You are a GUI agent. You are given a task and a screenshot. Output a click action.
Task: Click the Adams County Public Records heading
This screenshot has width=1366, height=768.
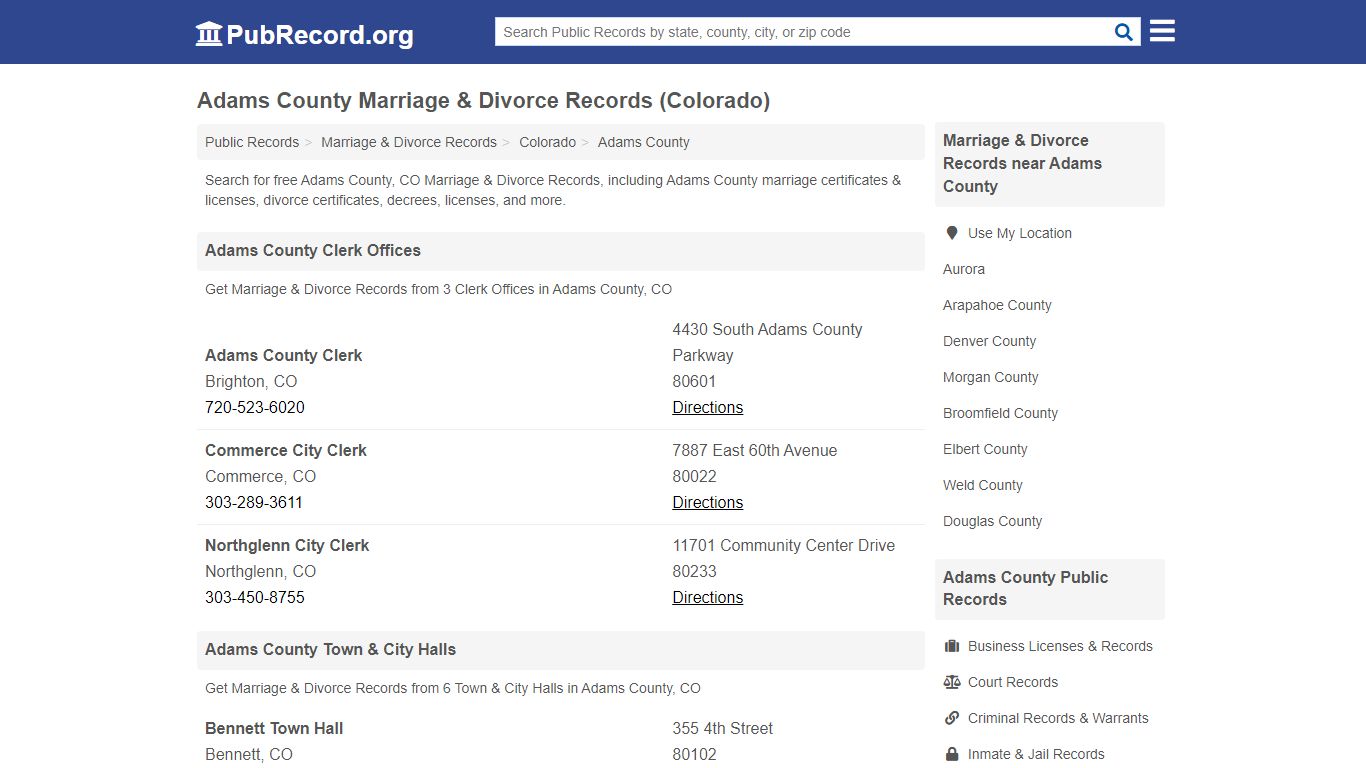click(1025, 588)
